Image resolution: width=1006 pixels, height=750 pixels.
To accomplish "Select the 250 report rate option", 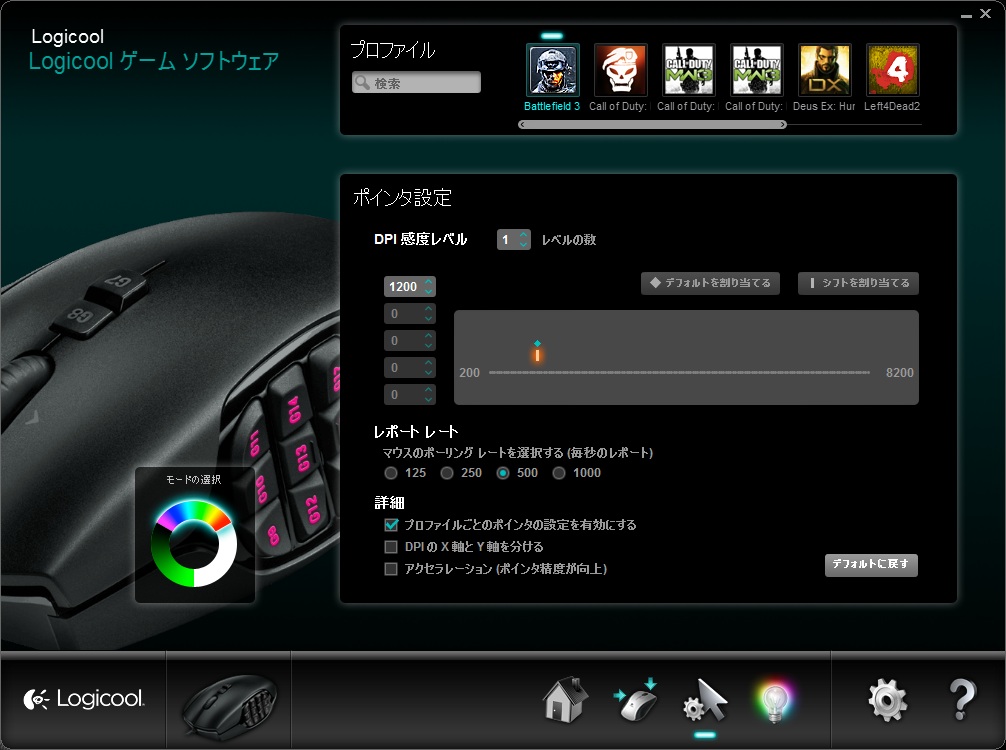I will [447, 473].
